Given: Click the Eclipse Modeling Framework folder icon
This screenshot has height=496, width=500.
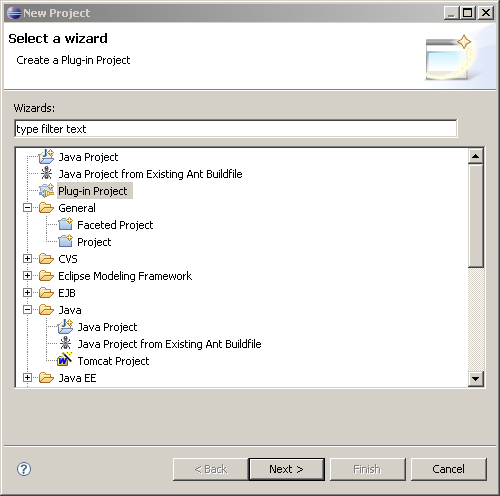Looking at the screenshot, I should point(46,276).
